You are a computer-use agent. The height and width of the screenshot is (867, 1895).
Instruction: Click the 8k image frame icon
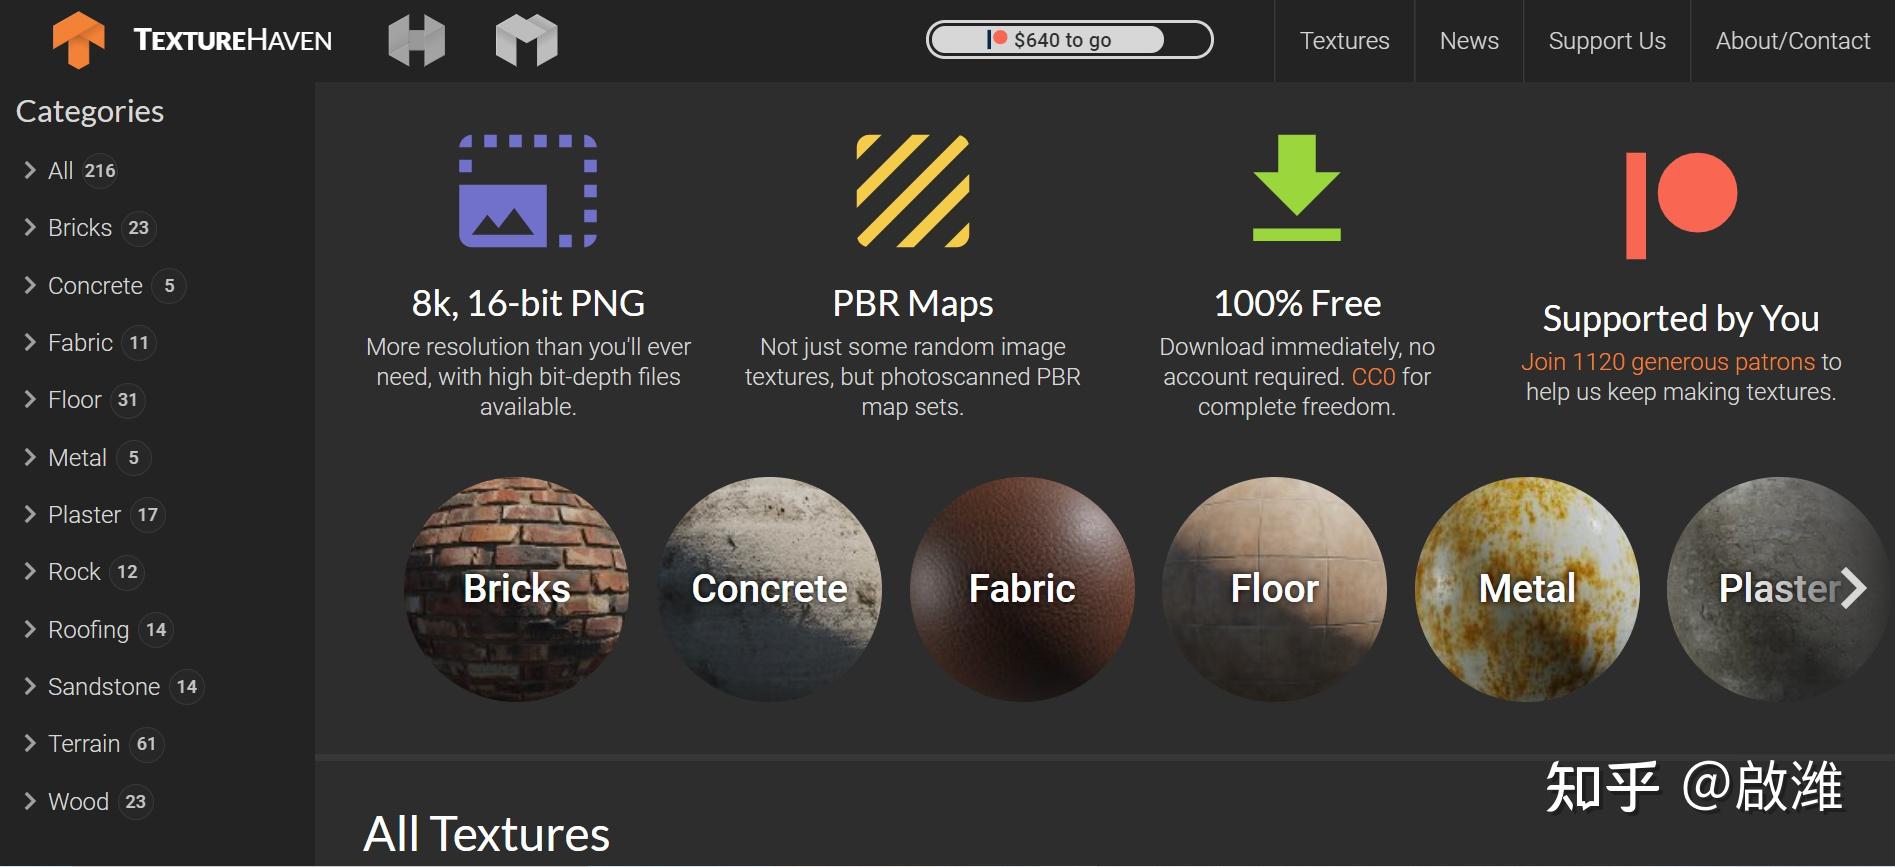[528, 191]
